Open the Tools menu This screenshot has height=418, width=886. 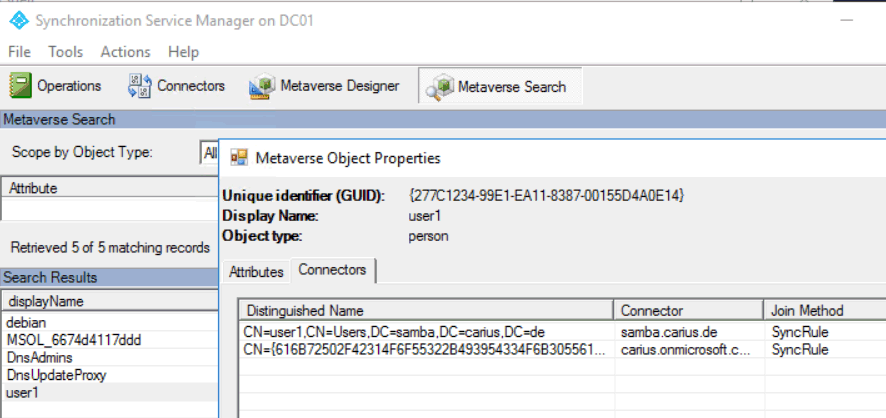[x=66, y=52]
